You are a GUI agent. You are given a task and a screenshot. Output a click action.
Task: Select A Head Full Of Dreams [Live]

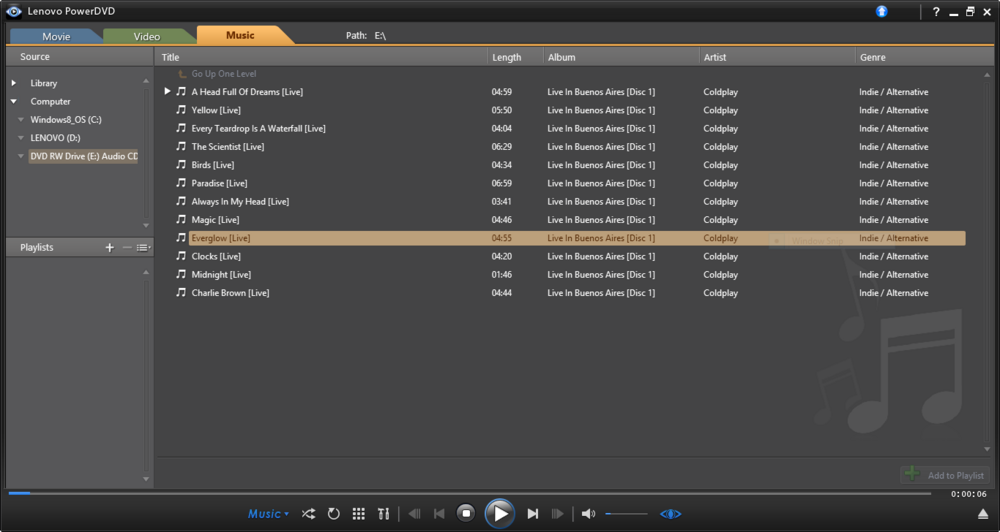[247, 92]
